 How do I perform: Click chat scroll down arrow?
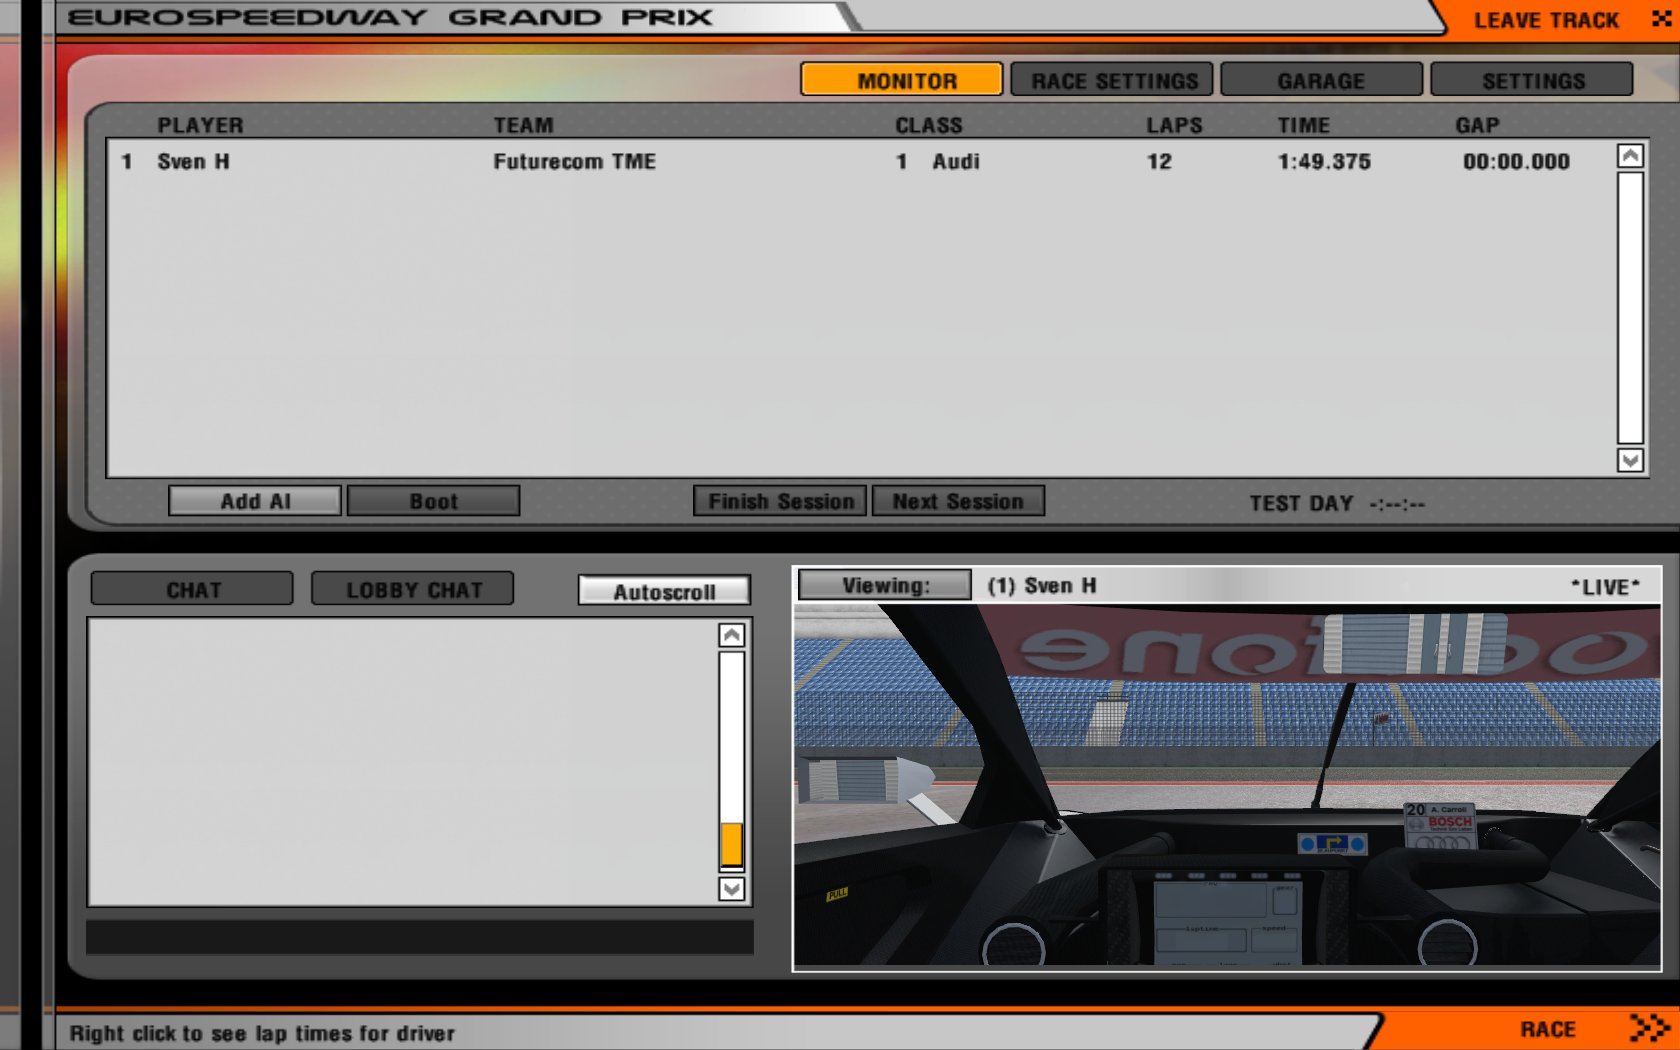point(731,888)
